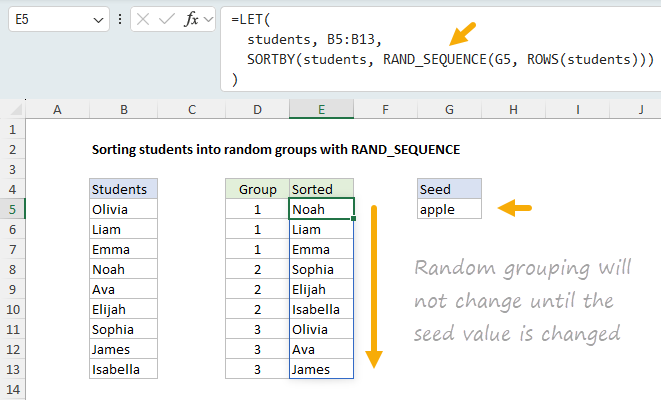Select row 4 header
This screenshot has width=661, height=400.
[13, 189]
